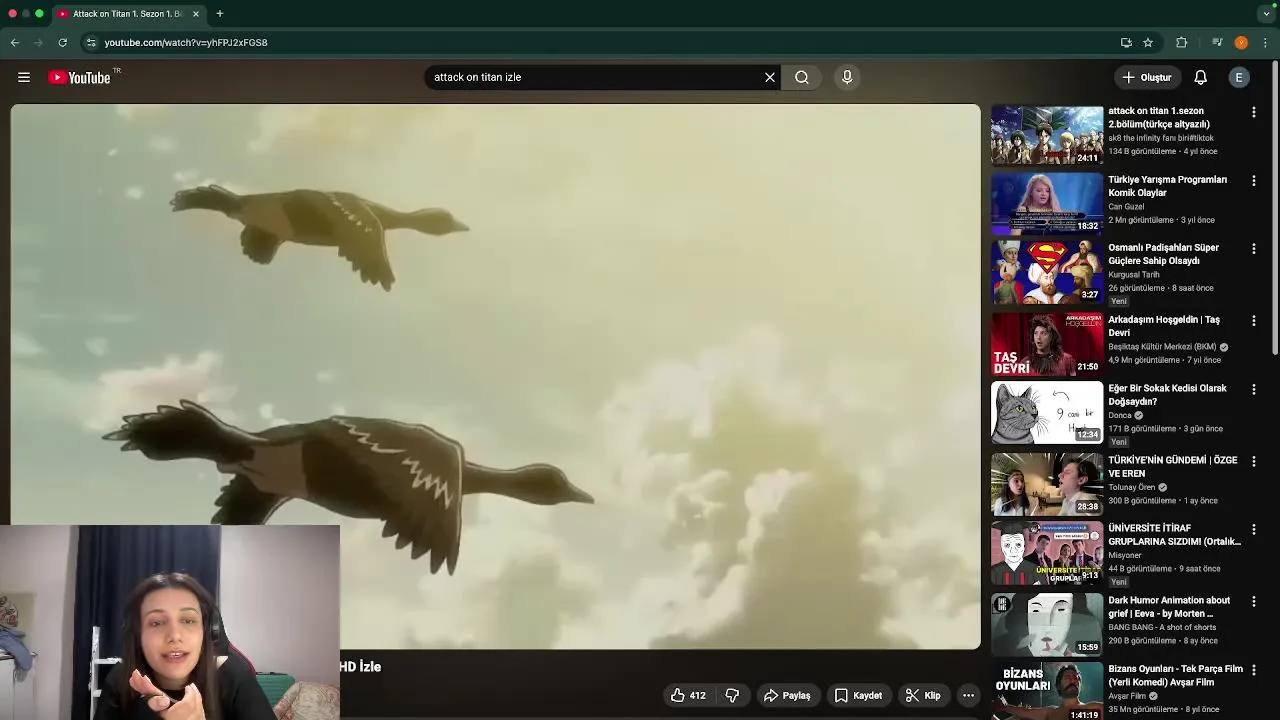The width and height of the screenshot is (1280, 720).
Task: Visit Tolunay Ören channel name
Action: click(1131, 487)
